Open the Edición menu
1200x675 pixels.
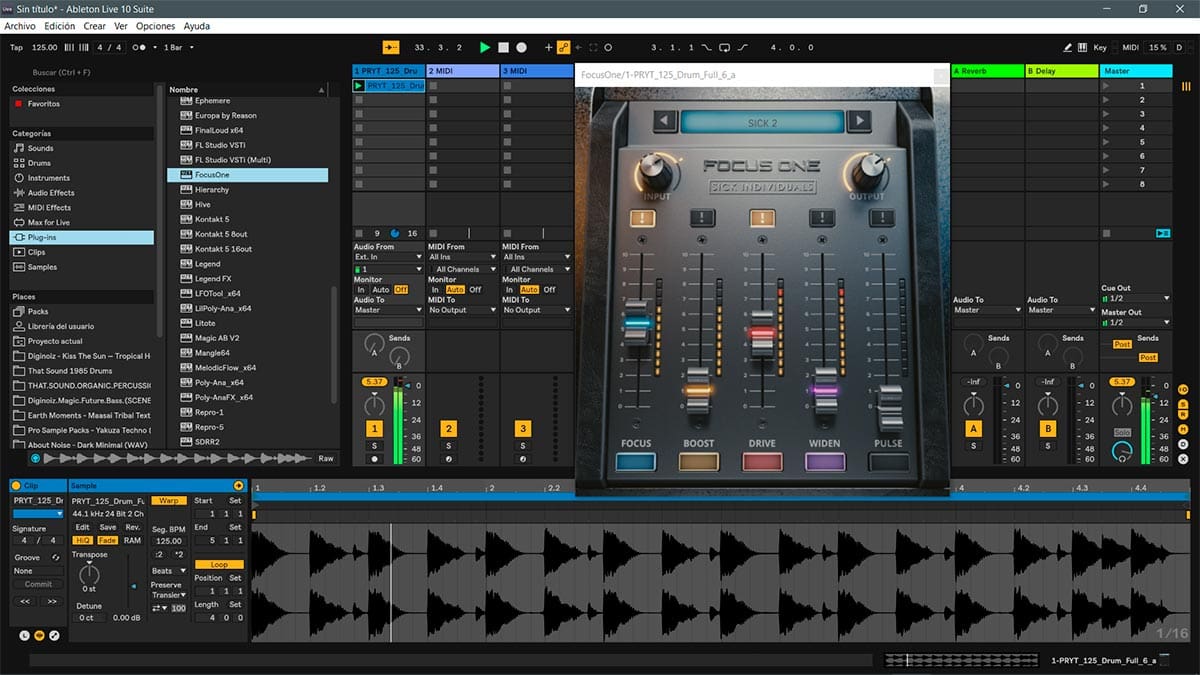tap(60, 26)
